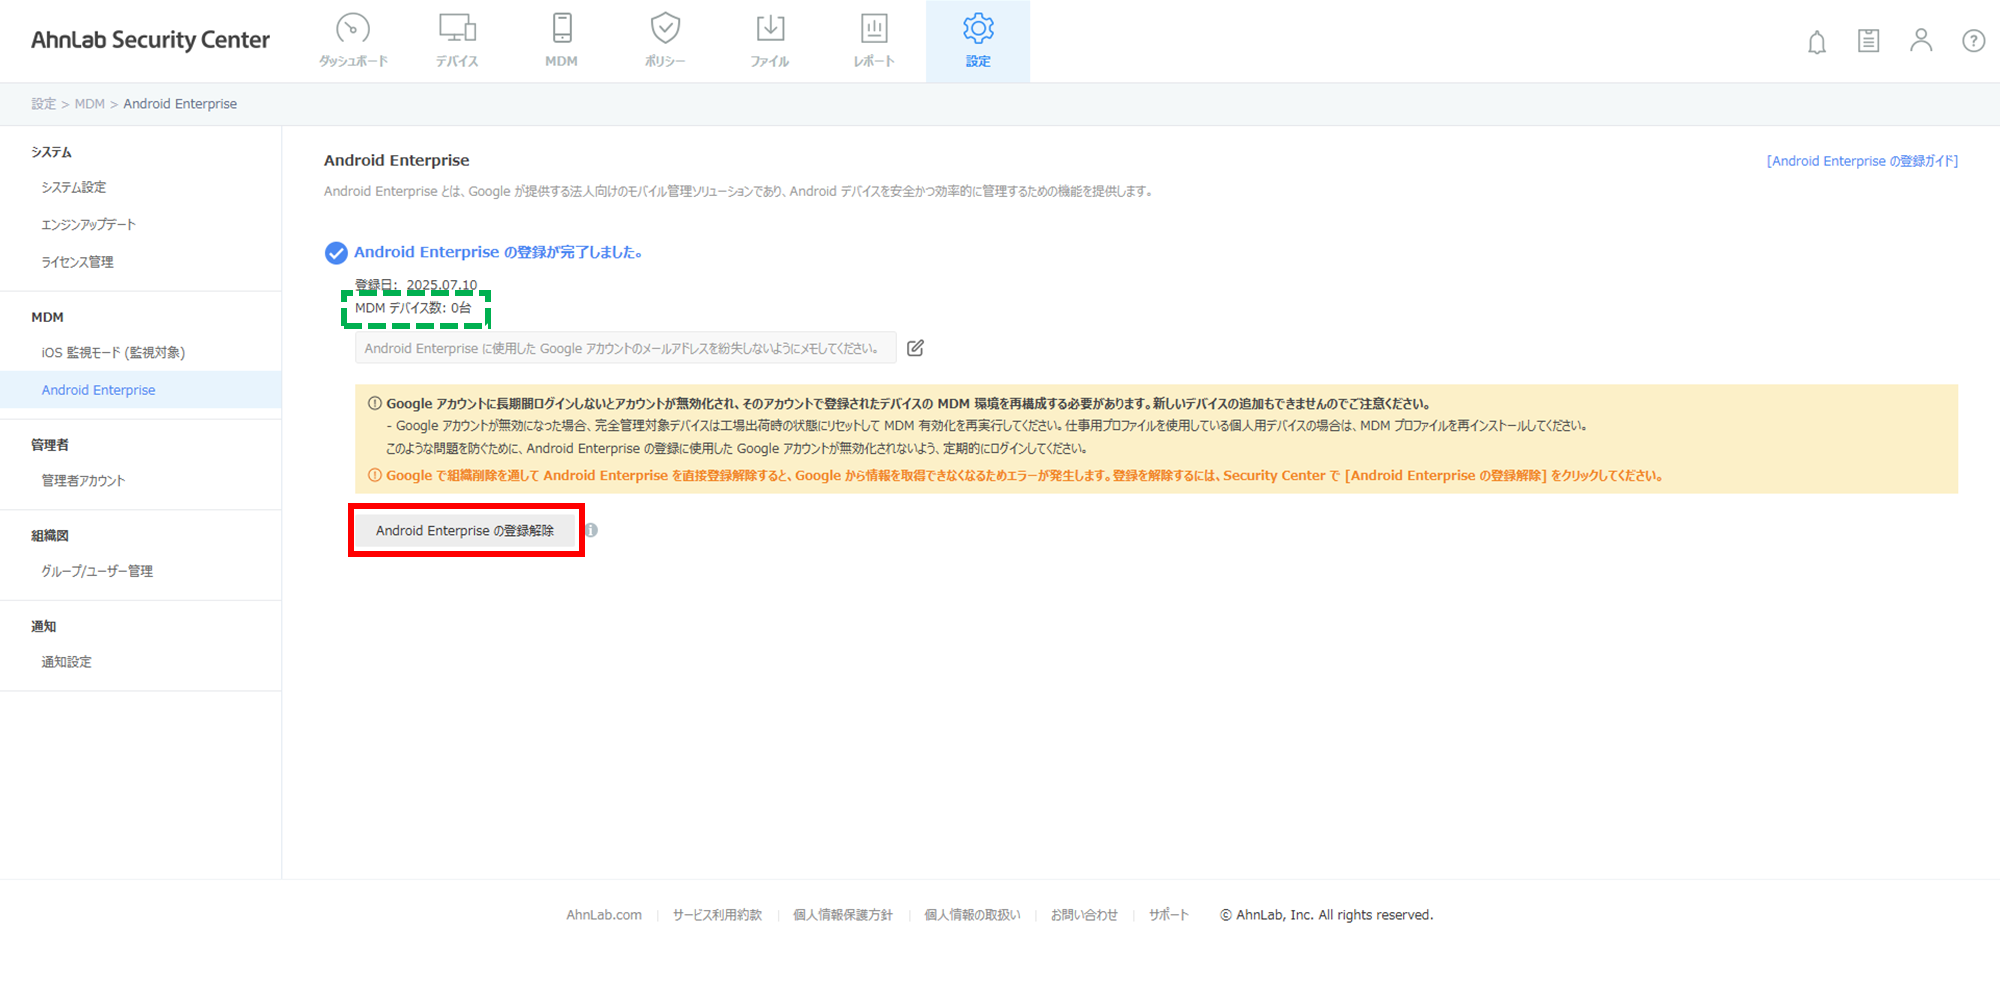Open iOS 監視モード (監視対象) in sidebar
2000x983 pixels.
[x=113, y=352]
